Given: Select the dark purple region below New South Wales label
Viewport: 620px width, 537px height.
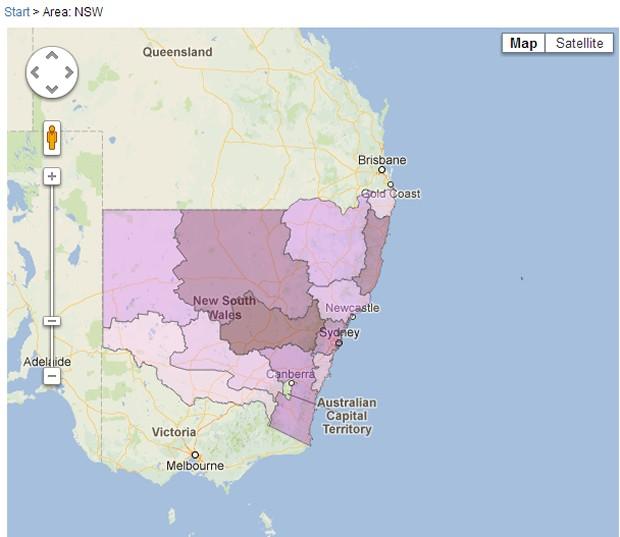Looking at the screenshot, I should [x=265, y=330].
